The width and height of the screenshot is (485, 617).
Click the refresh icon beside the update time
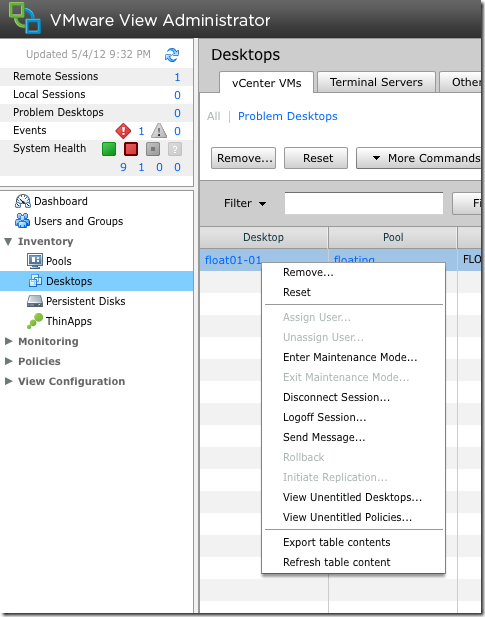[x=172, y=55]
